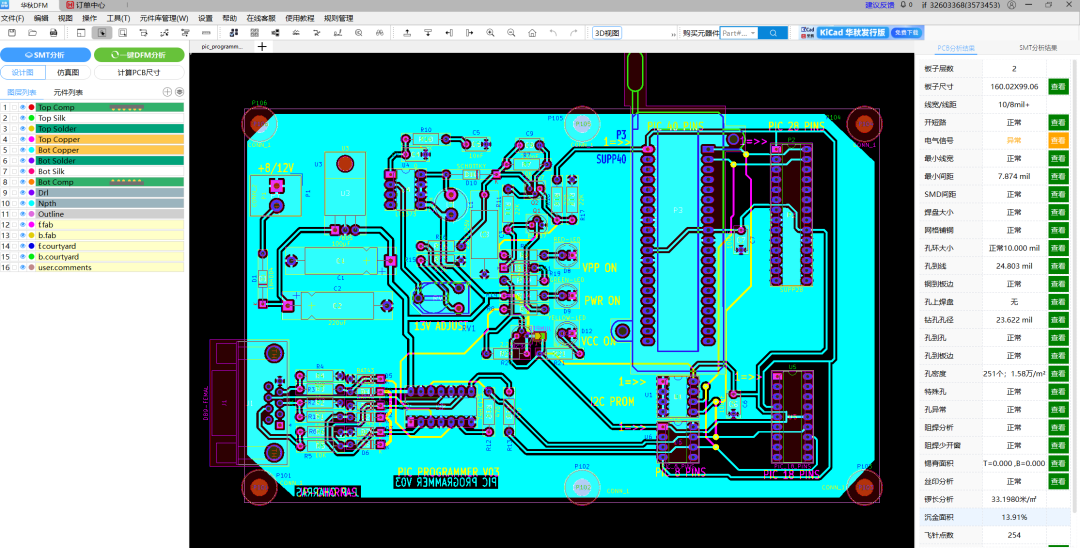Toggle visibility of Bot Copper layer

(23, 150)
